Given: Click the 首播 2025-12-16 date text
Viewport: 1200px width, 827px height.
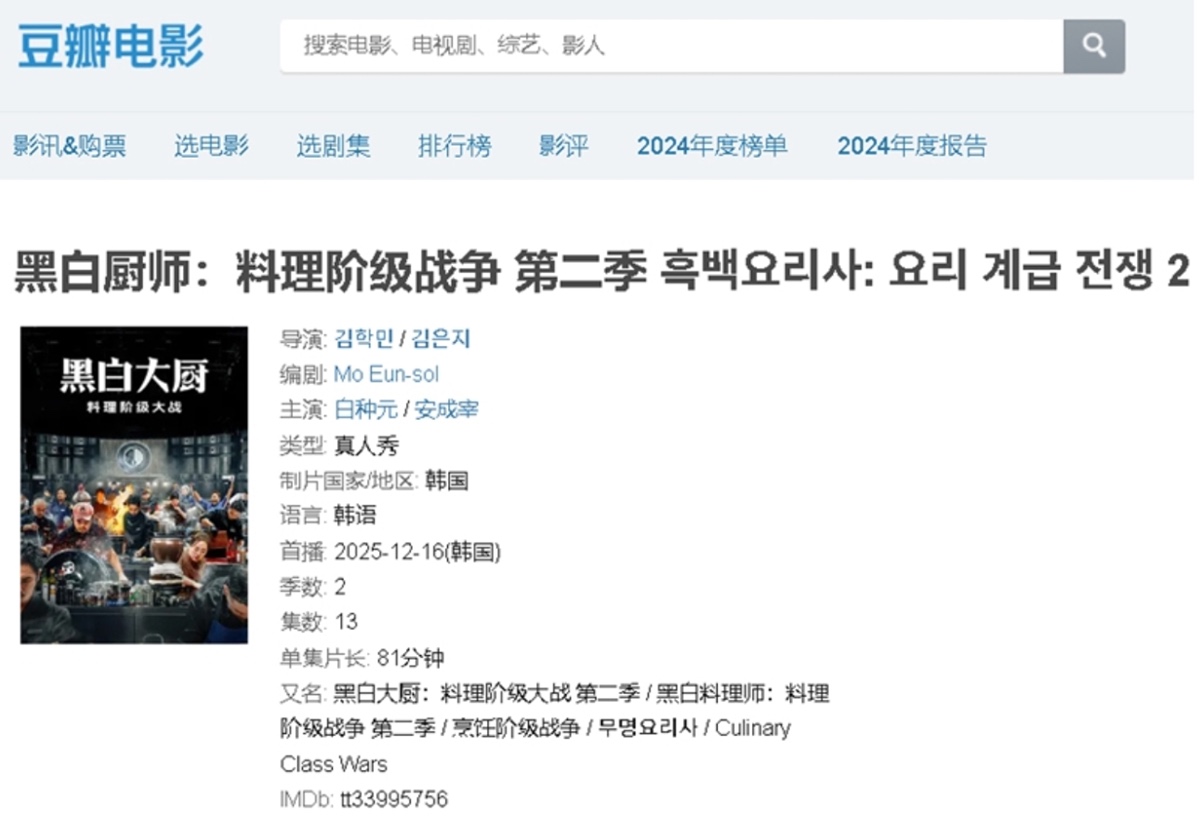Looking at the screenshot, I should pyautogui.click(x=390, y=552).
